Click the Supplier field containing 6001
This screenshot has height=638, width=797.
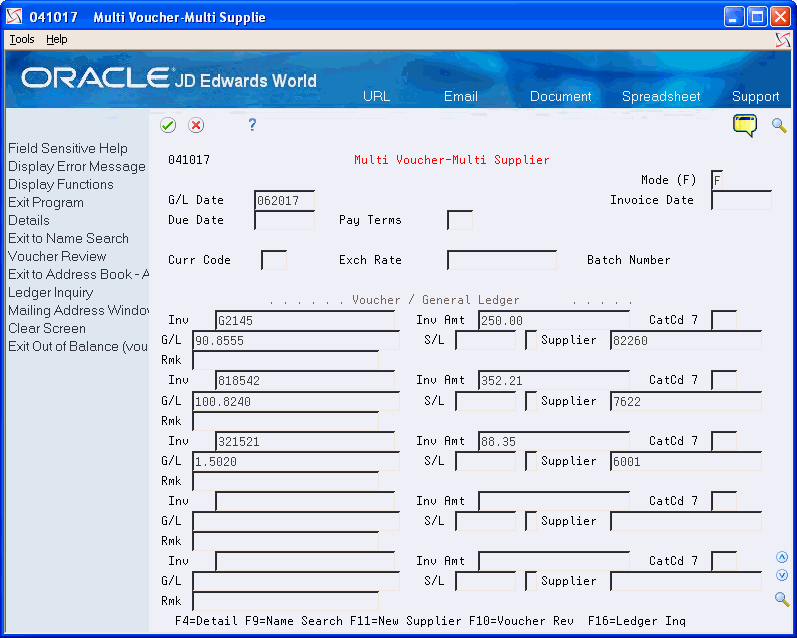(686, 461)
